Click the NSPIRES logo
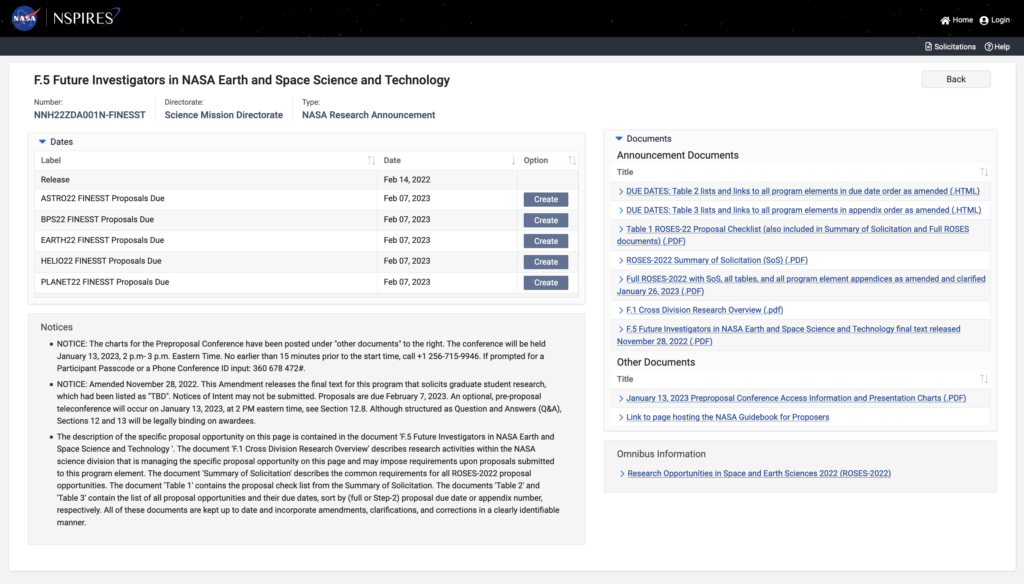This screenshot has width=1024, height=584. pyautogui.click(x=86, y=18)
